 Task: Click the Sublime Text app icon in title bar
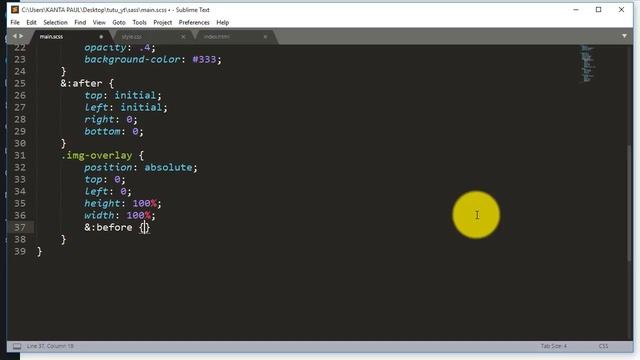[x=15, y=9]
